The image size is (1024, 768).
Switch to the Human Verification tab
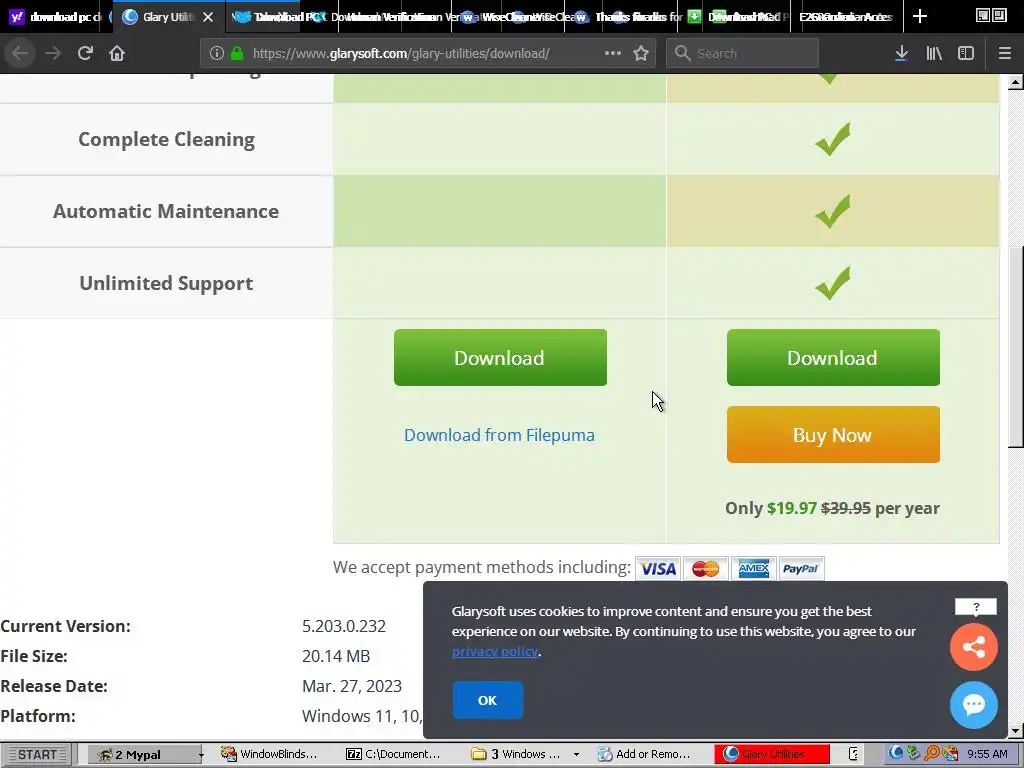392,16
